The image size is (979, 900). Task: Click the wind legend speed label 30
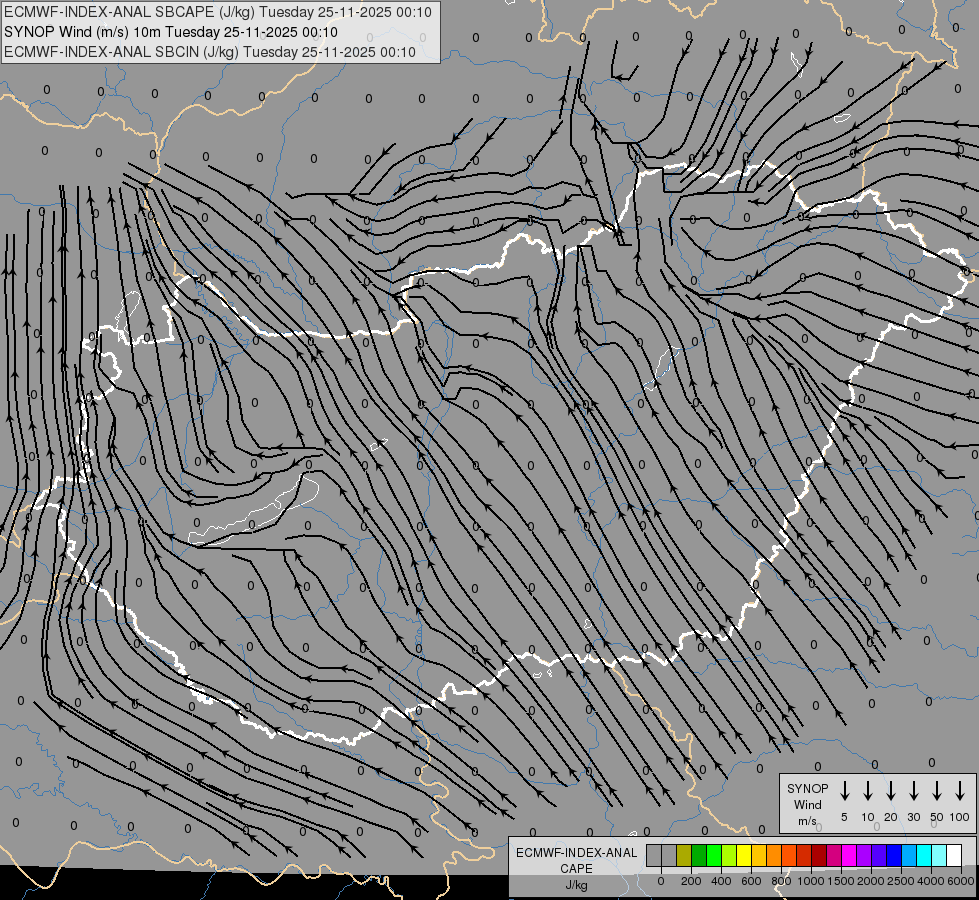tap(913, 817)
